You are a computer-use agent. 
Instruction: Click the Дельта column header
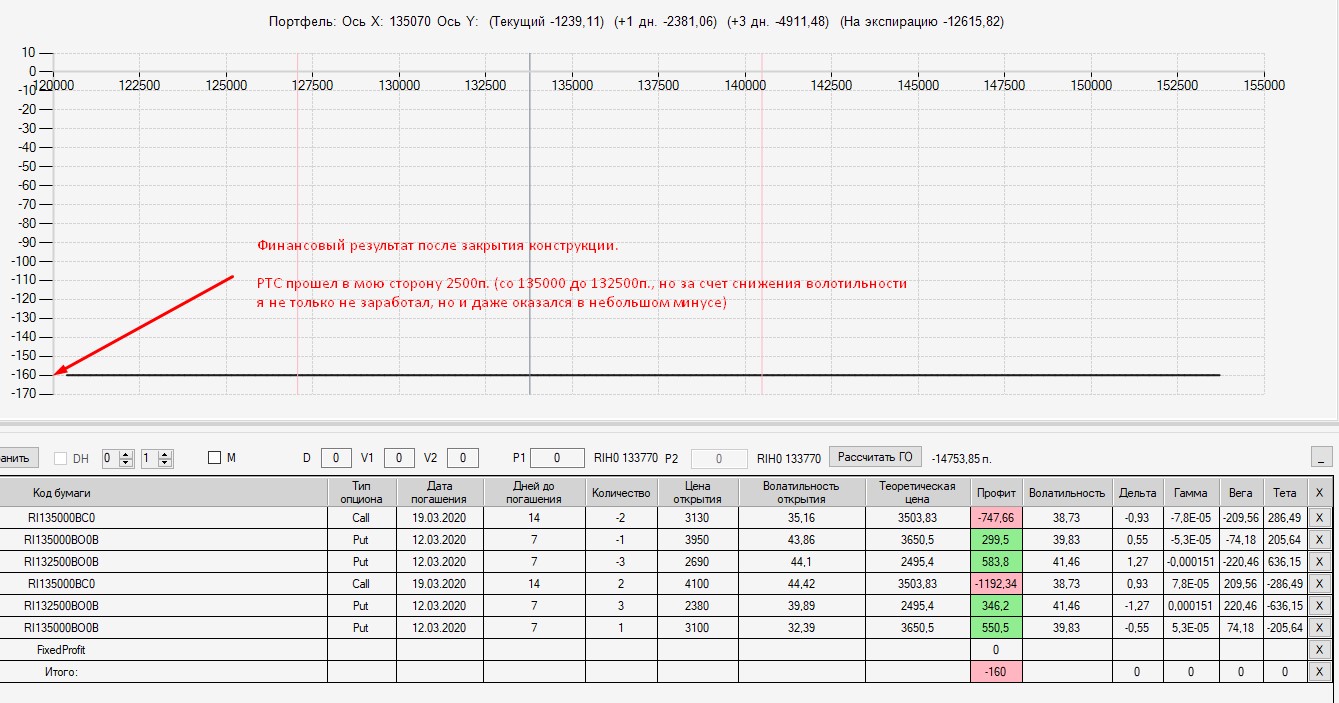pyautogui.click(x=1138, y=492)
